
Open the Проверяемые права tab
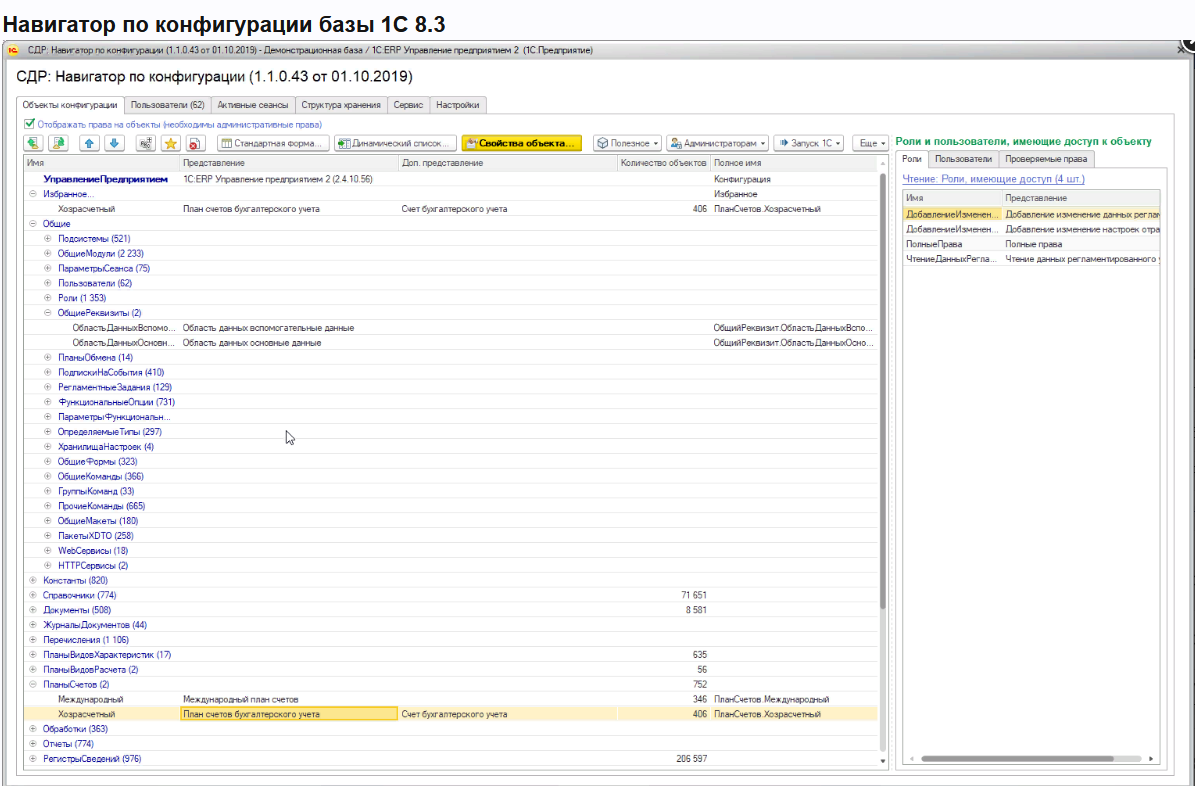(1047, 159)
